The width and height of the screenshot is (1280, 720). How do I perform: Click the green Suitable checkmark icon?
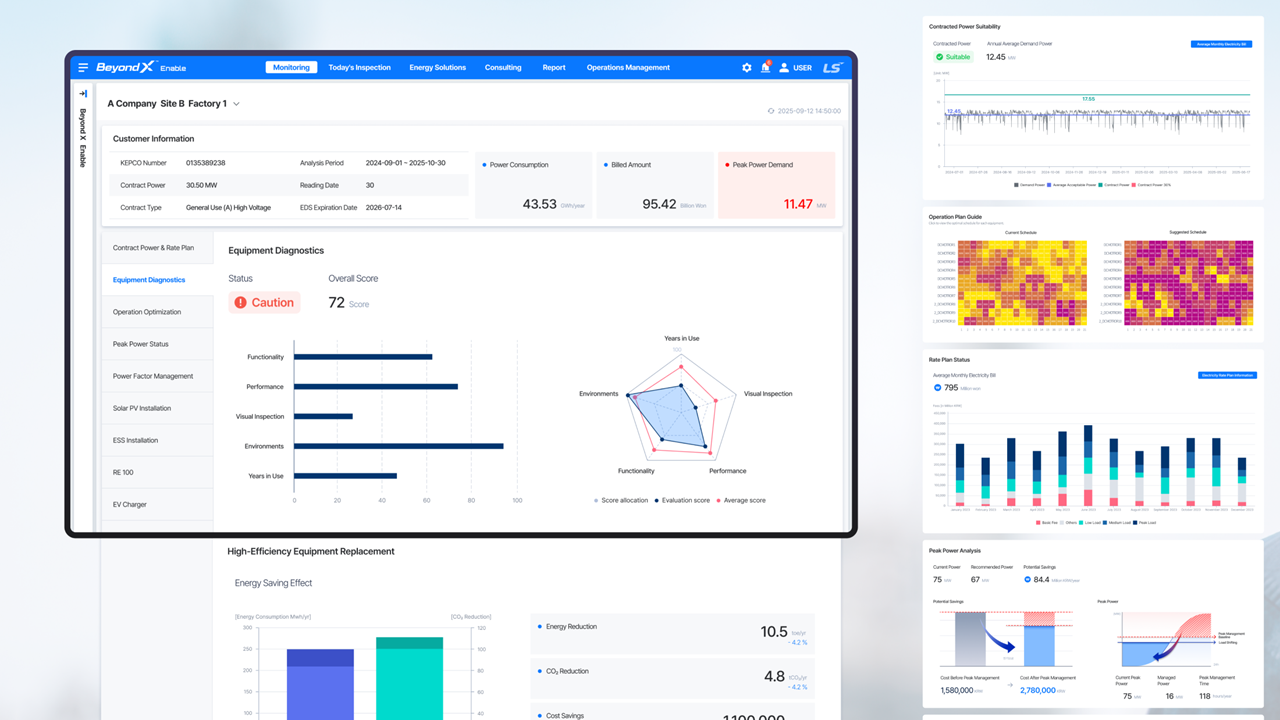(x=939, y=57)
